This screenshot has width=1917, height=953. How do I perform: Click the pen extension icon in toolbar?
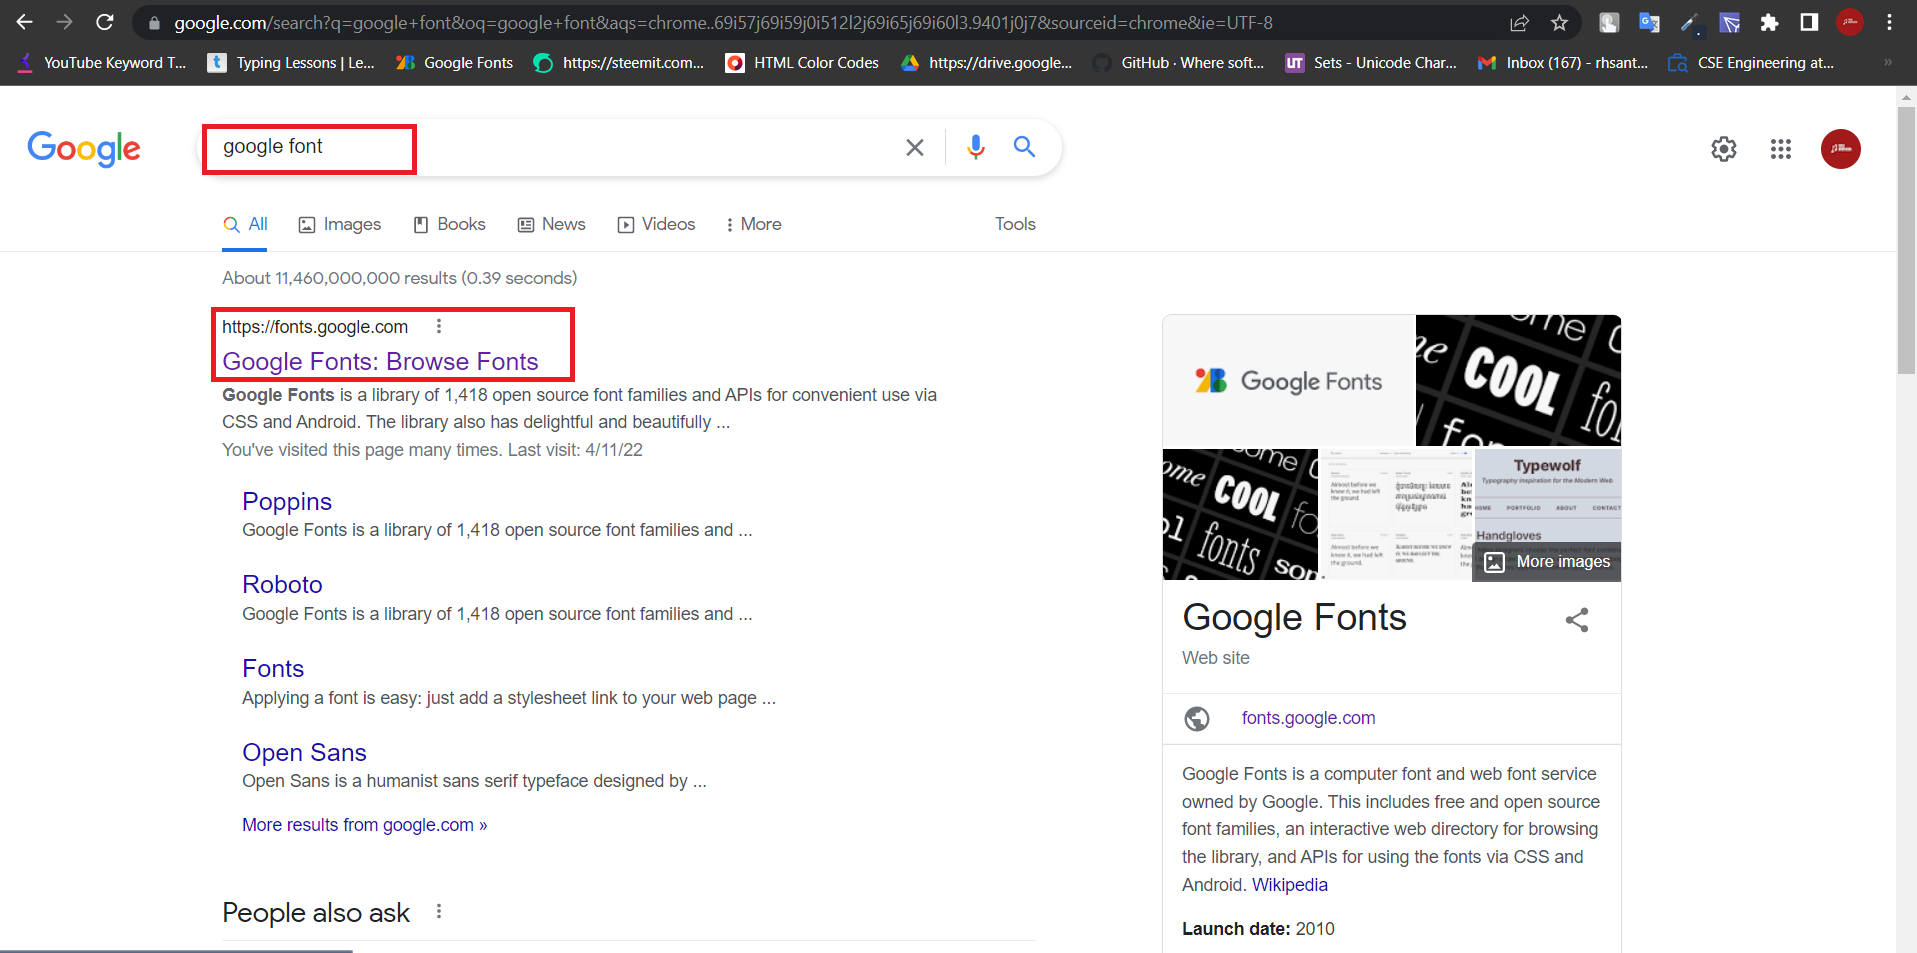pyautogui.click(x=1689, y=22)
